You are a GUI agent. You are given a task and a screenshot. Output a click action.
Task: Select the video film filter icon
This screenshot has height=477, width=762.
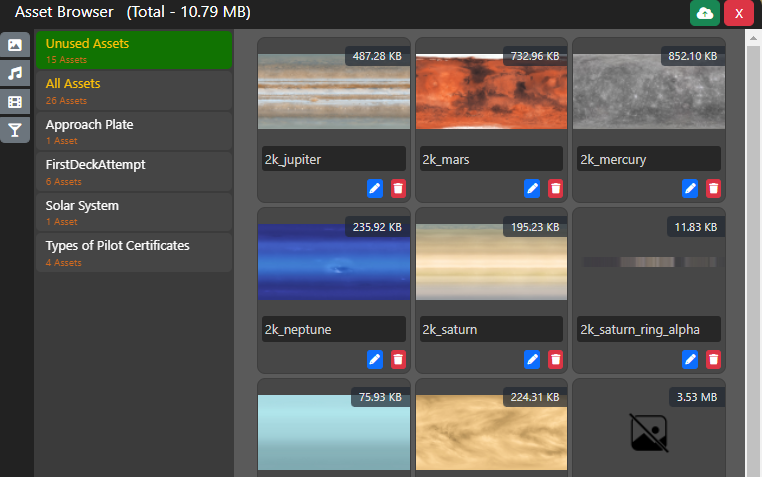[x=15, y=101]
